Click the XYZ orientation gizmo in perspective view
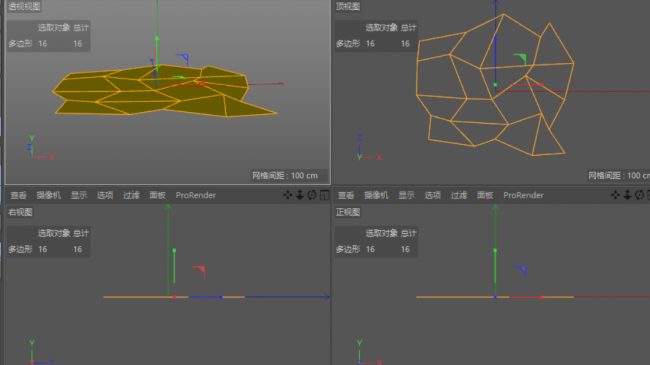The image size is (650, 365). click(x=40, y=148)
